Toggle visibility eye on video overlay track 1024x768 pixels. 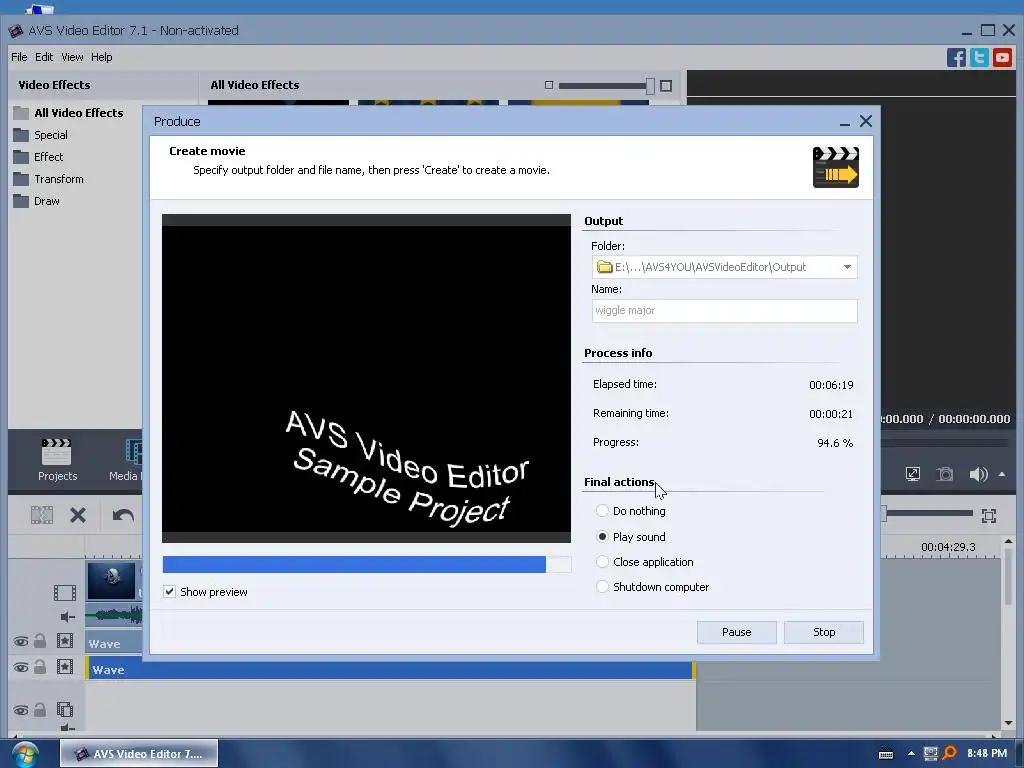coord(21,711)
